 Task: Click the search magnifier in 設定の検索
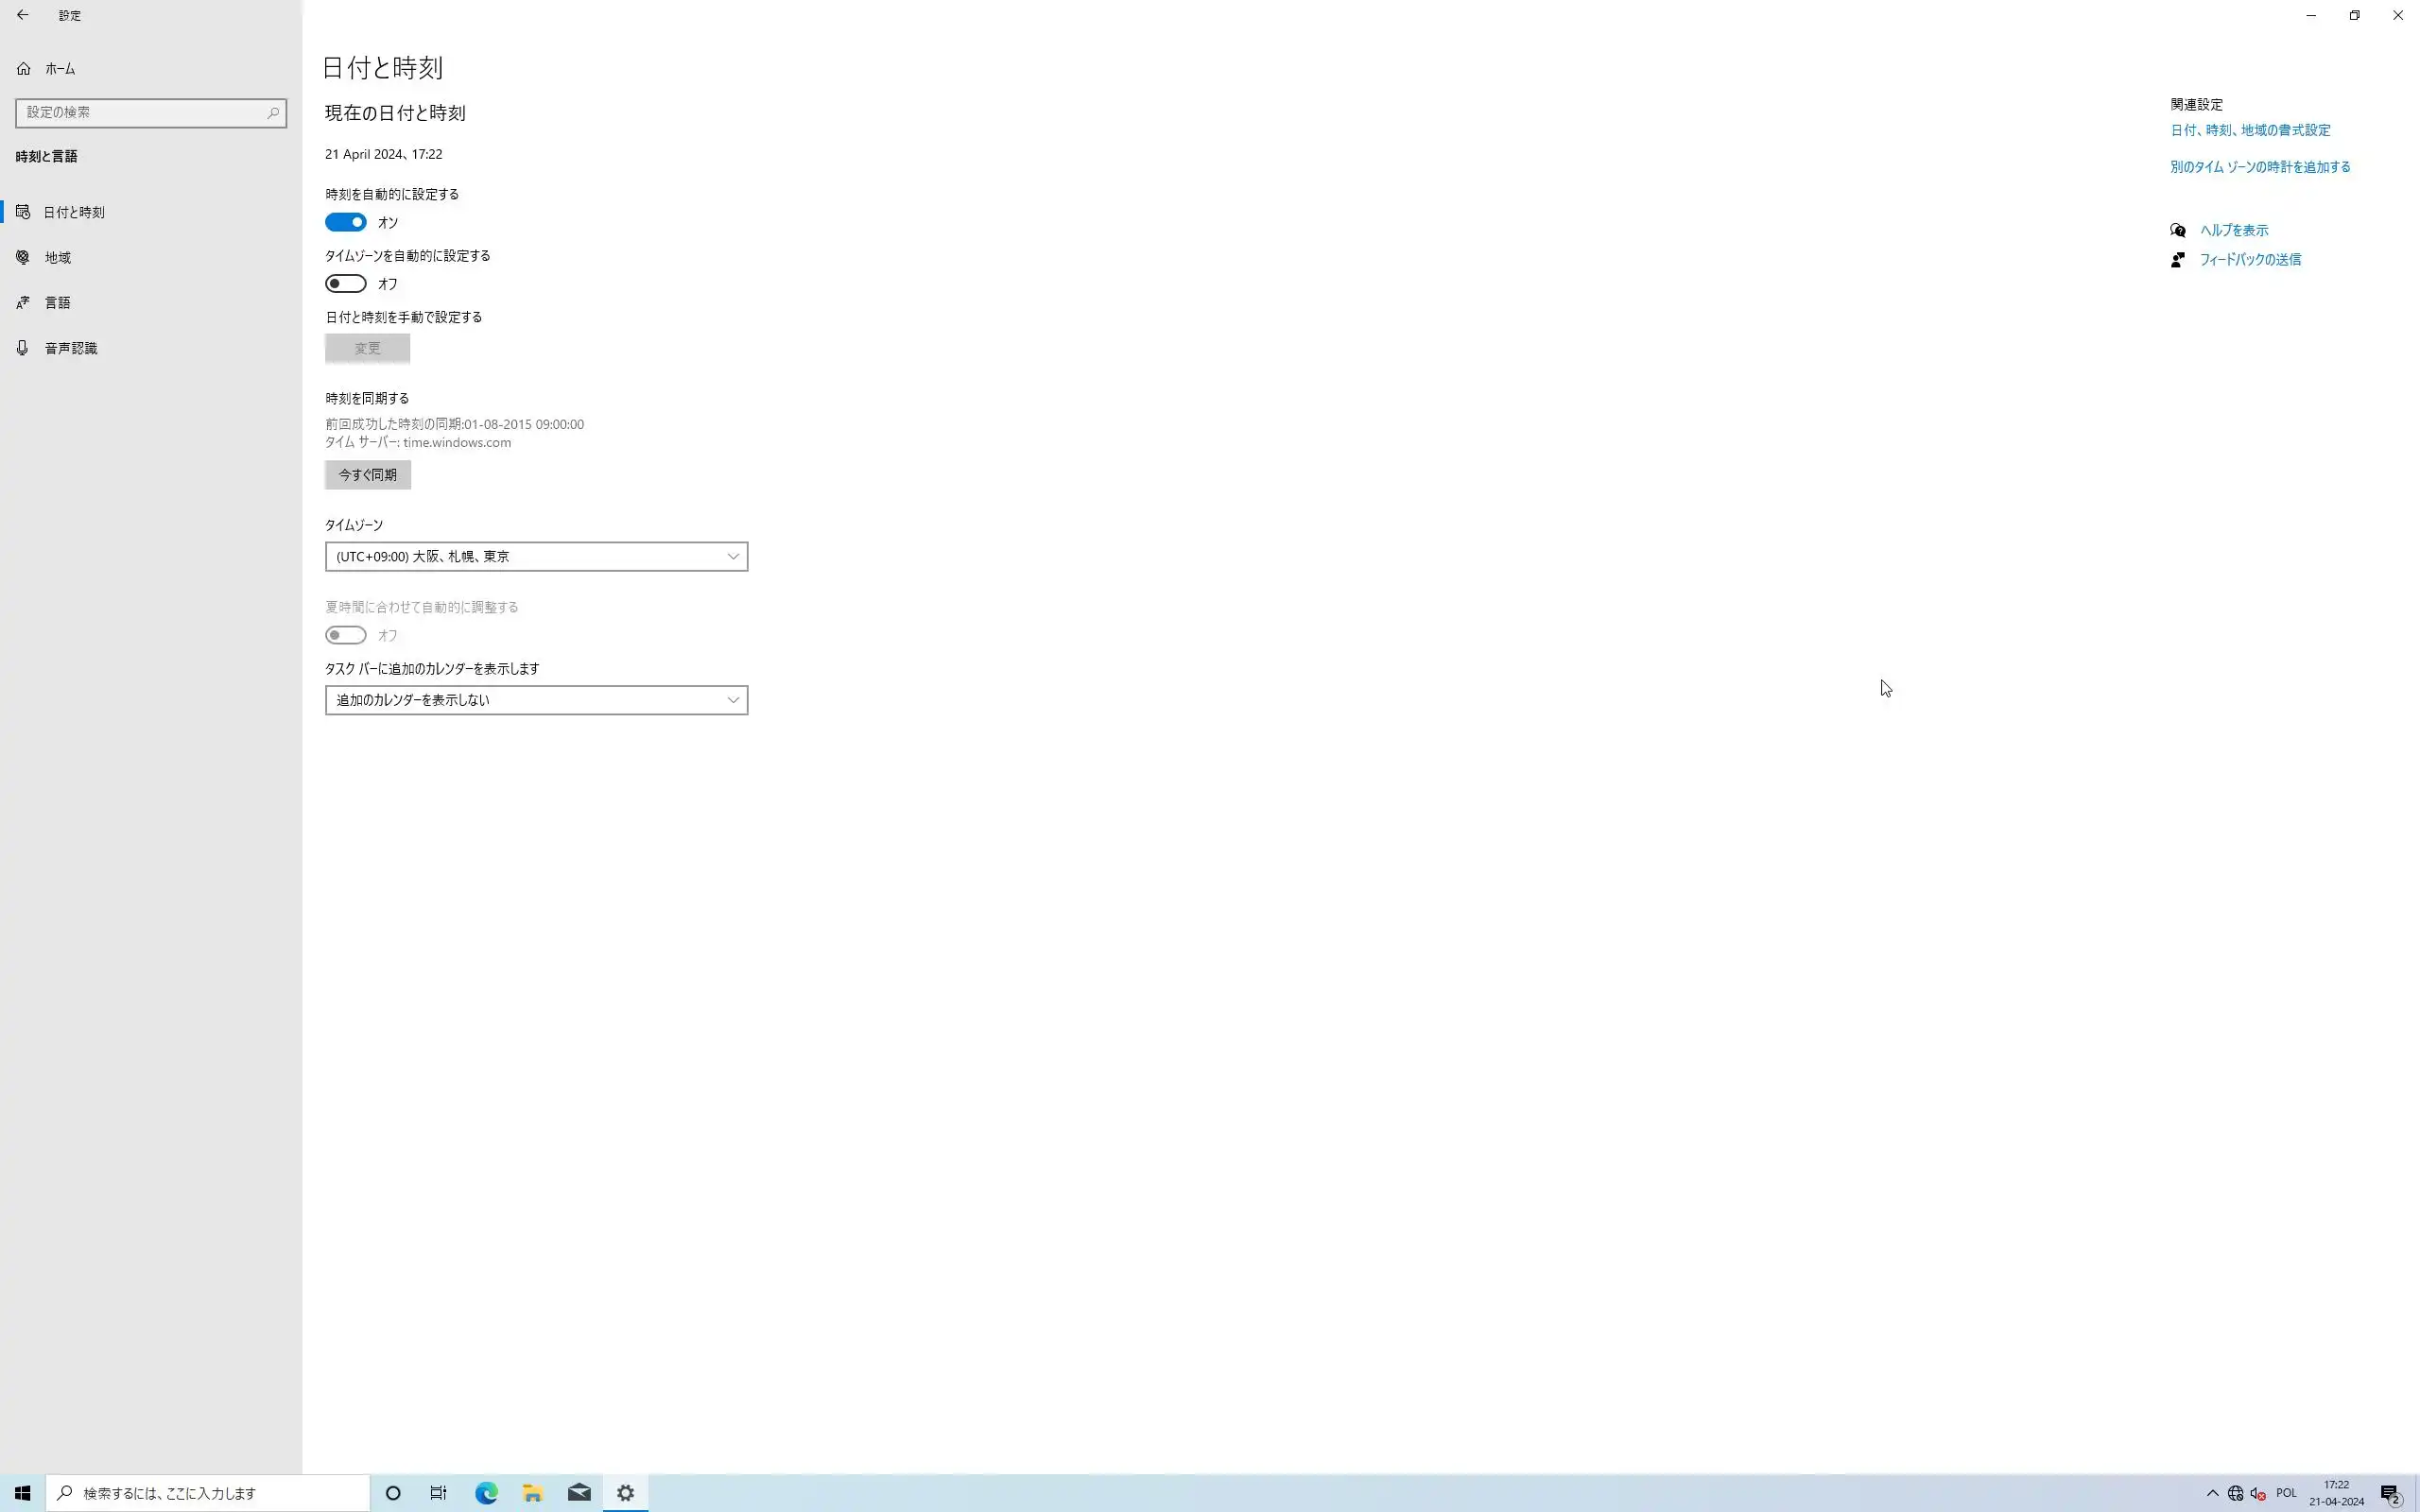272,113
